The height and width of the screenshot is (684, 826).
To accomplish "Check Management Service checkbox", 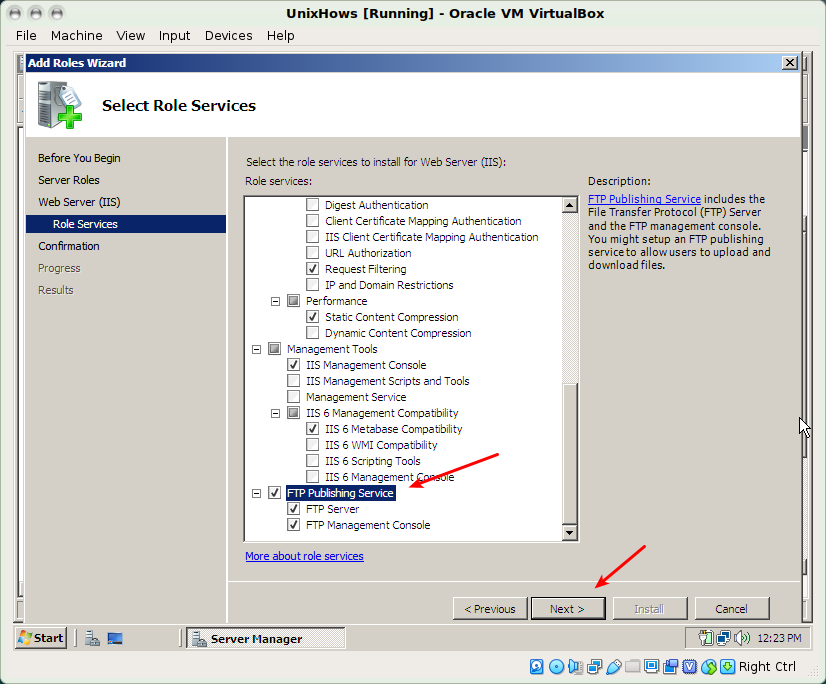I will (293, 396).
